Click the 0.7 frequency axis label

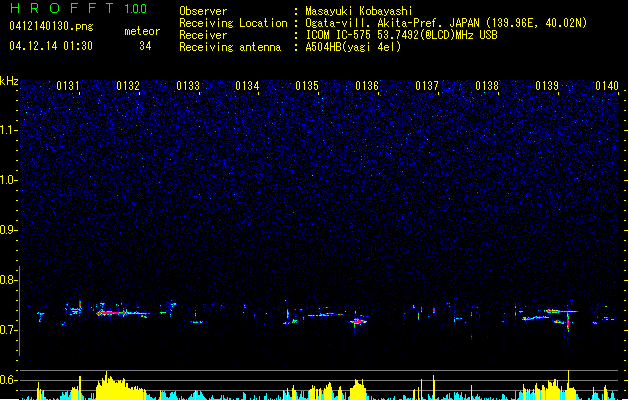coord(9,330)
